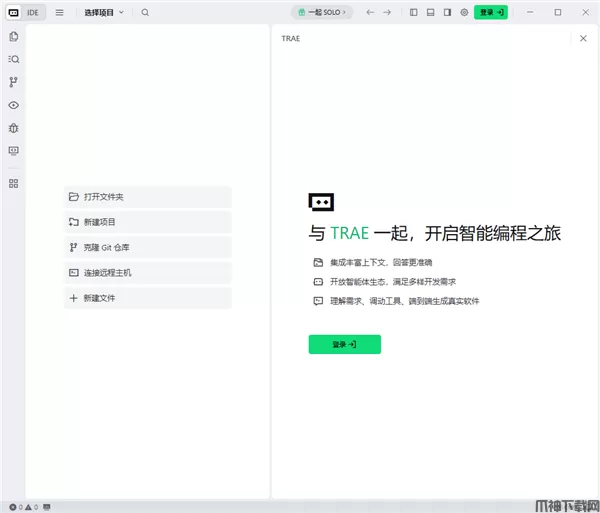The image size is (600, 513).
Task: Maximize the TRAE window
Action: click(558, 13)
